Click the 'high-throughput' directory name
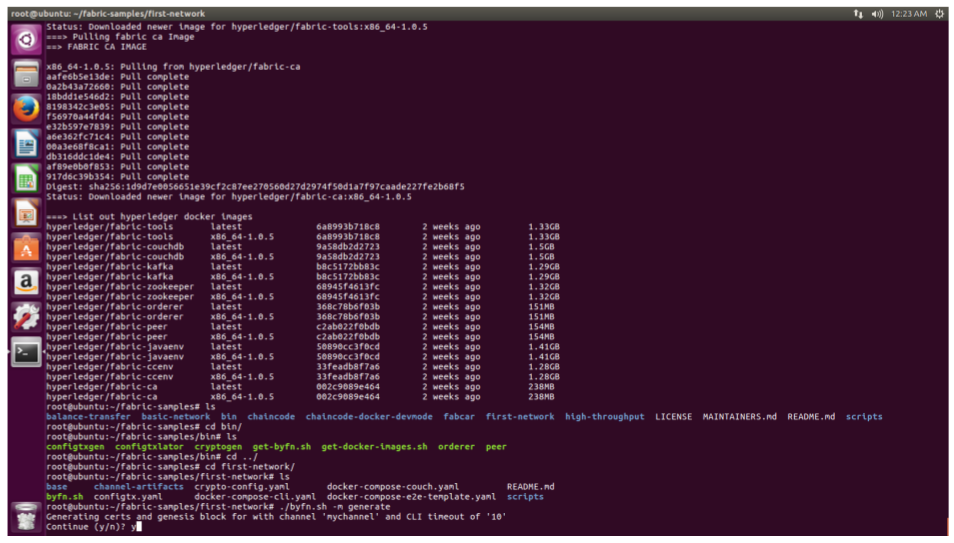Screen dimensions: 954x543 (604, 416)
